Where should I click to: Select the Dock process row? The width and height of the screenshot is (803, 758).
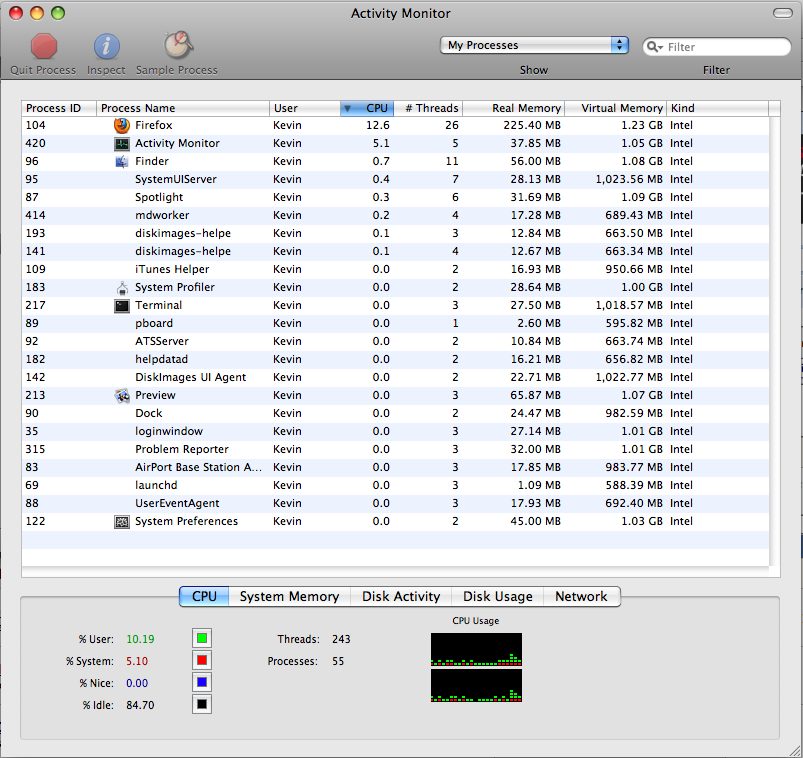coord(395,413)
